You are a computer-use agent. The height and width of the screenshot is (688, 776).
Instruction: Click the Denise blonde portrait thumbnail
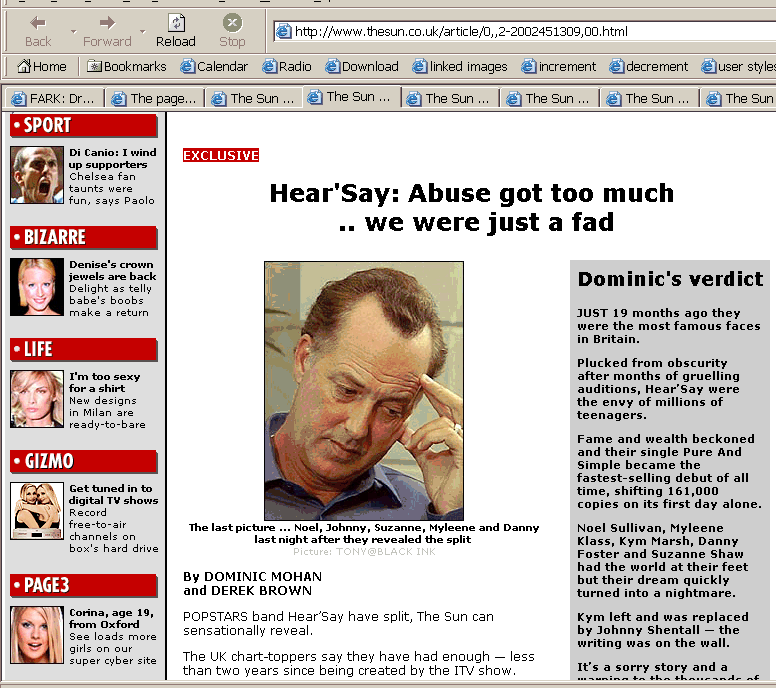coord(37,287)
